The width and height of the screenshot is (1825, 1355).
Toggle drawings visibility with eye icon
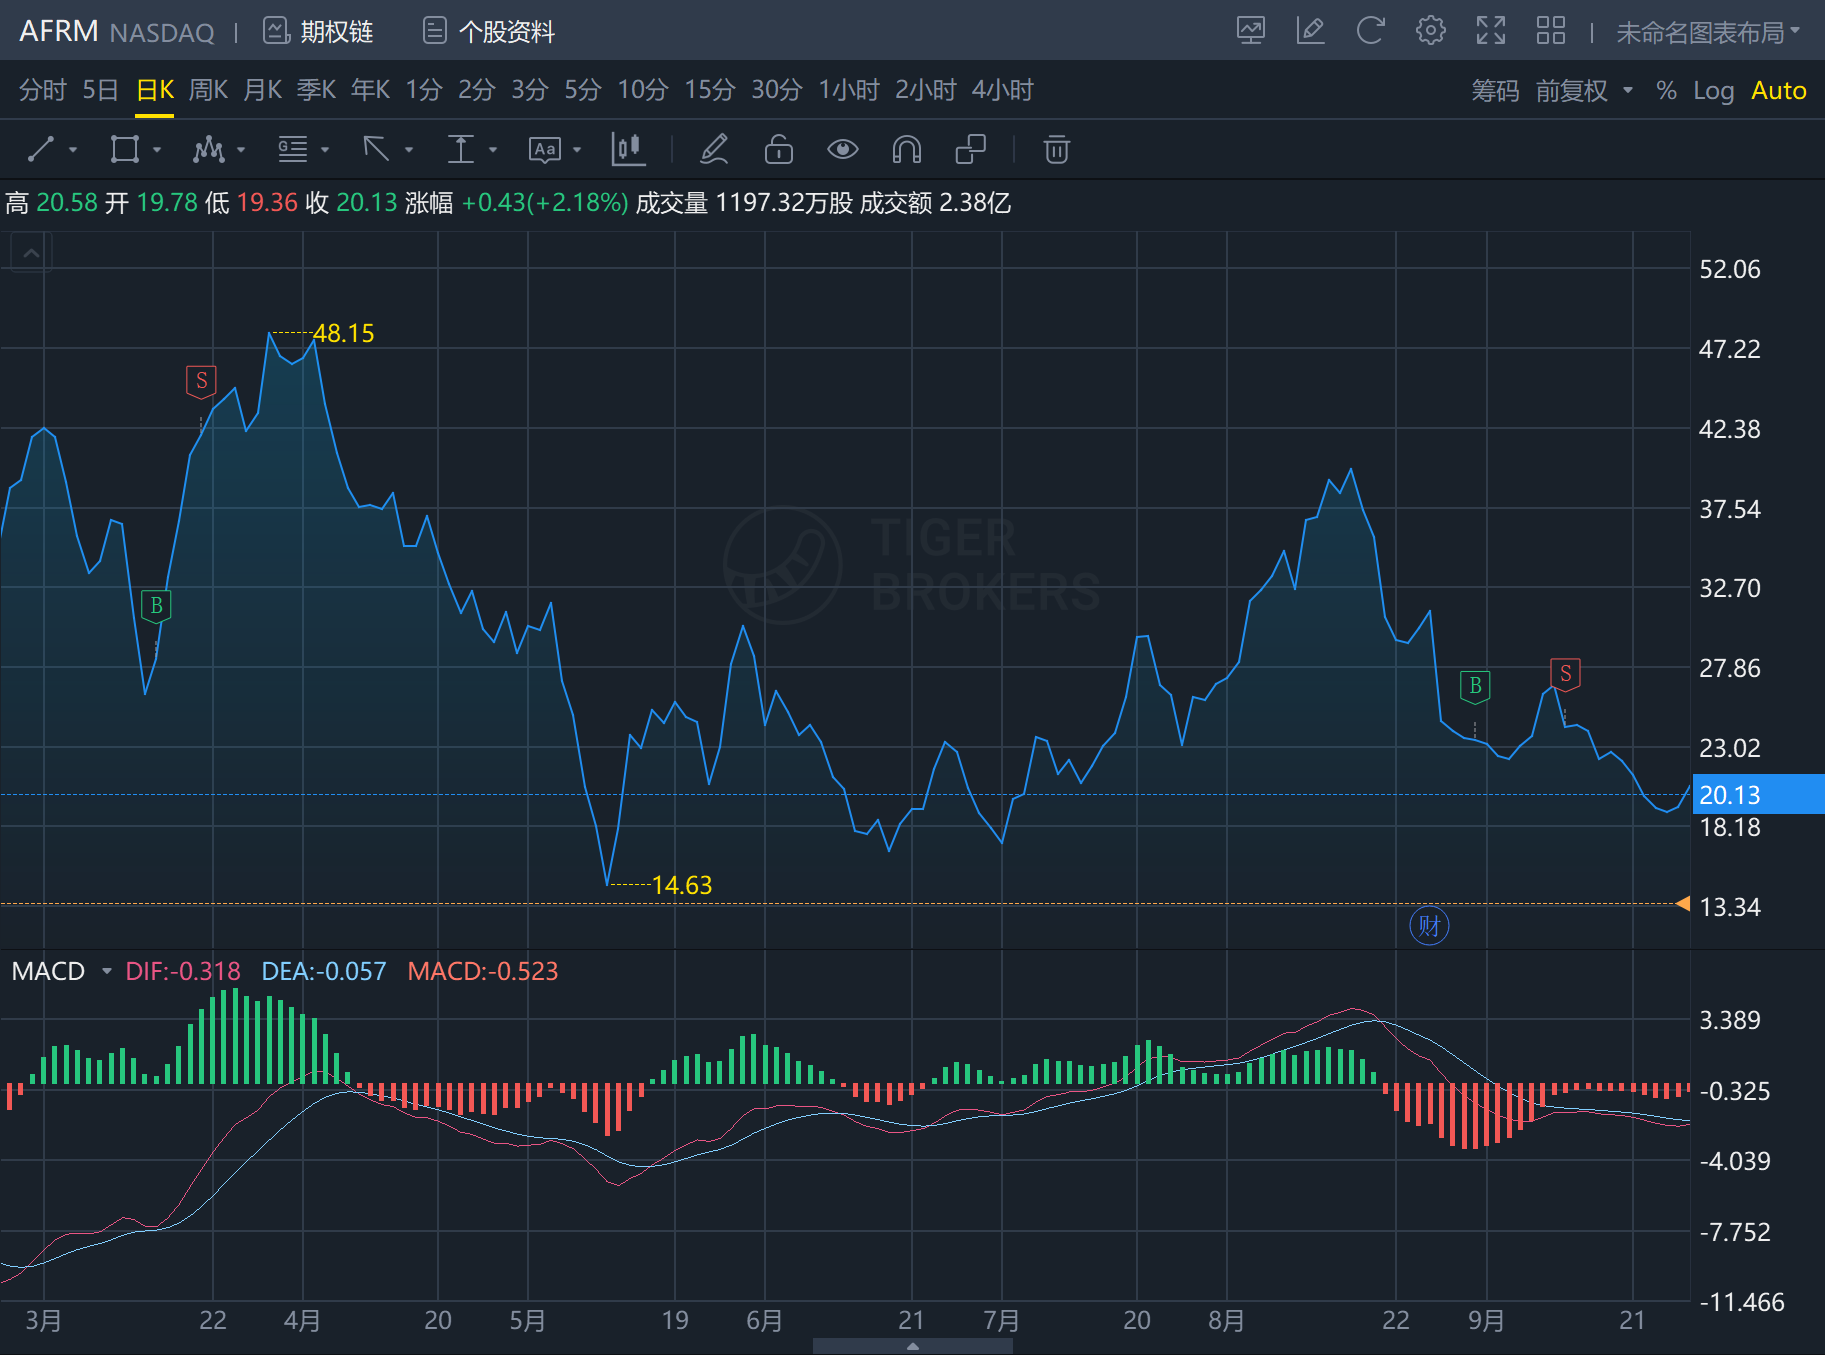click(842, 150)
